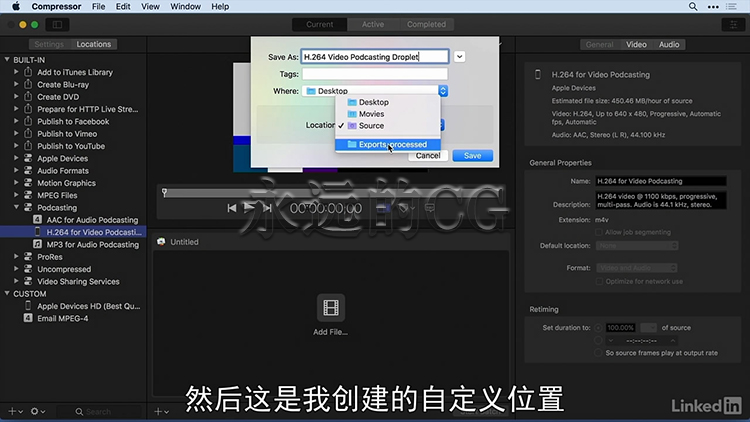Select the Publish to Vimeo share icon
Image resolution: width=750 pixels, height=422 pixels.
pos(28,133)
